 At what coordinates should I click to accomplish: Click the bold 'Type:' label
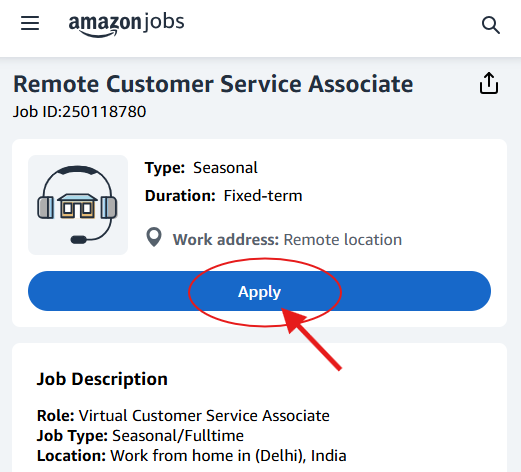[165, 168]
